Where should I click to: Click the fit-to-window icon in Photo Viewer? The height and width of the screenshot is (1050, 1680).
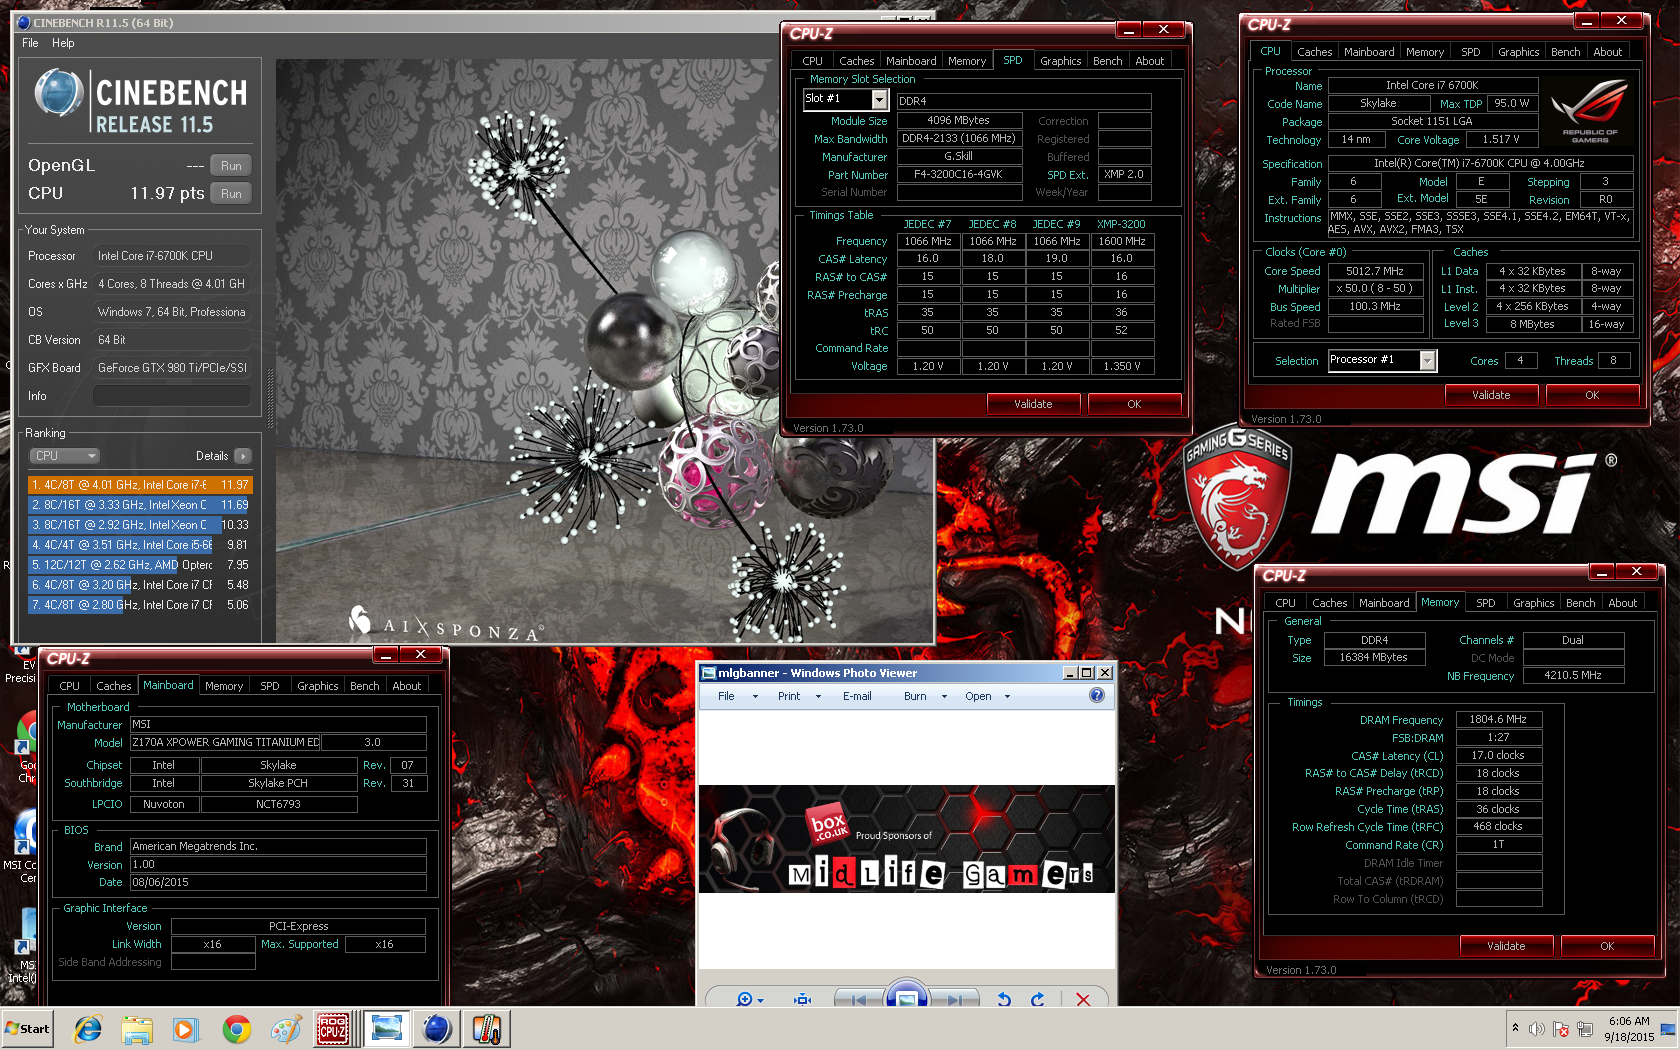802,999
